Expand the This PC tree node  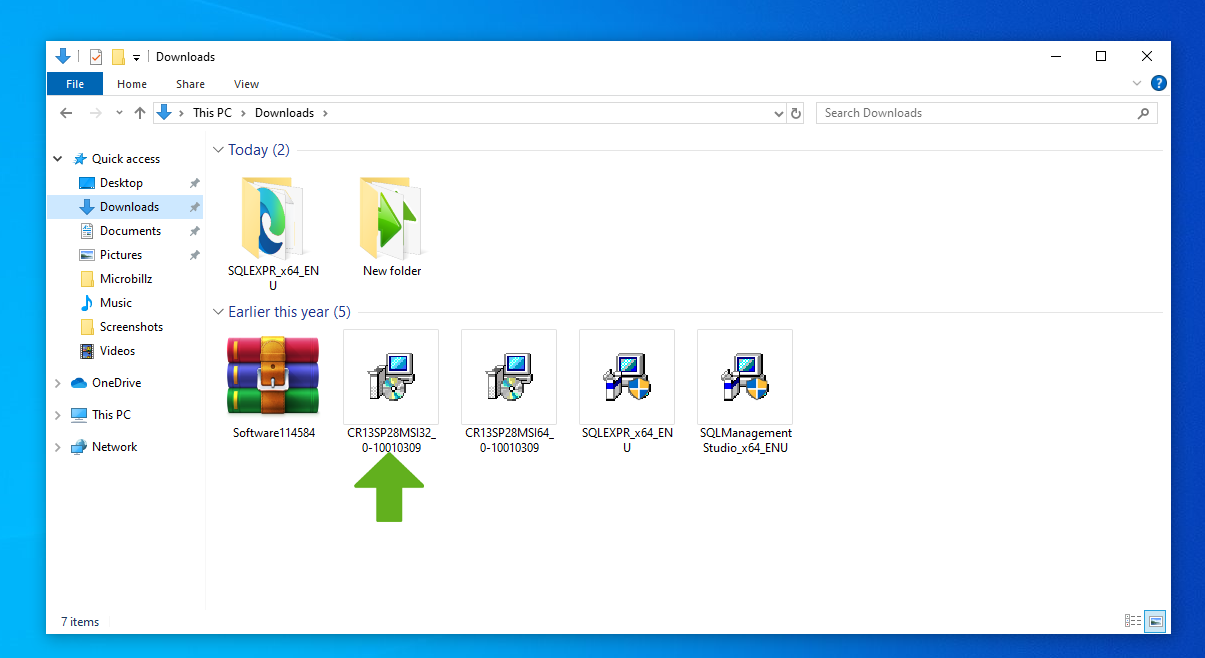tap(57, 415)
